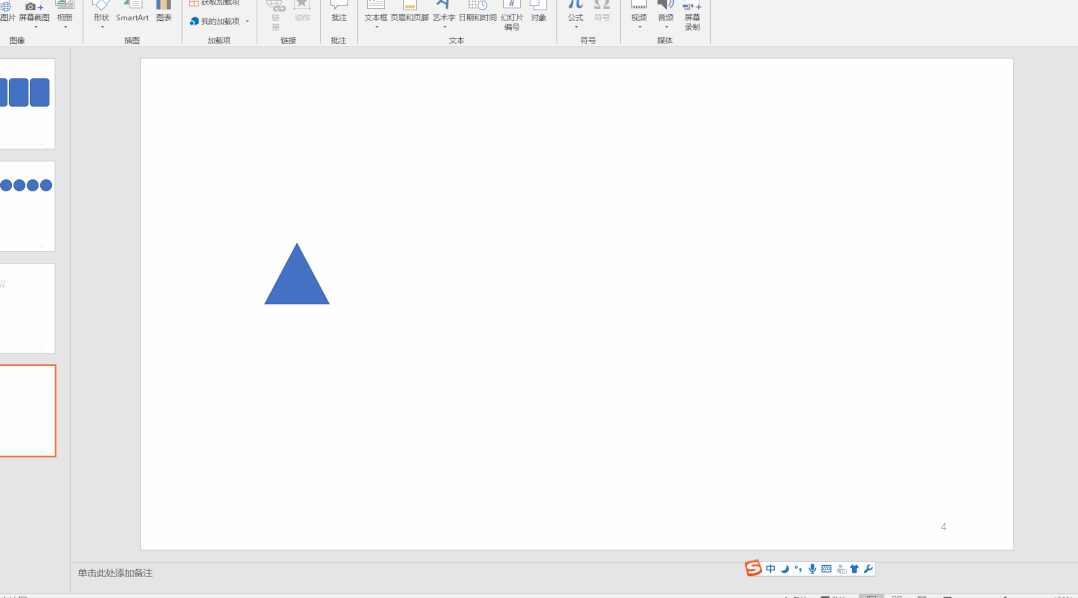Click the Sogou input method logo
Screen dimensions: 1078x598
[754, 568]
